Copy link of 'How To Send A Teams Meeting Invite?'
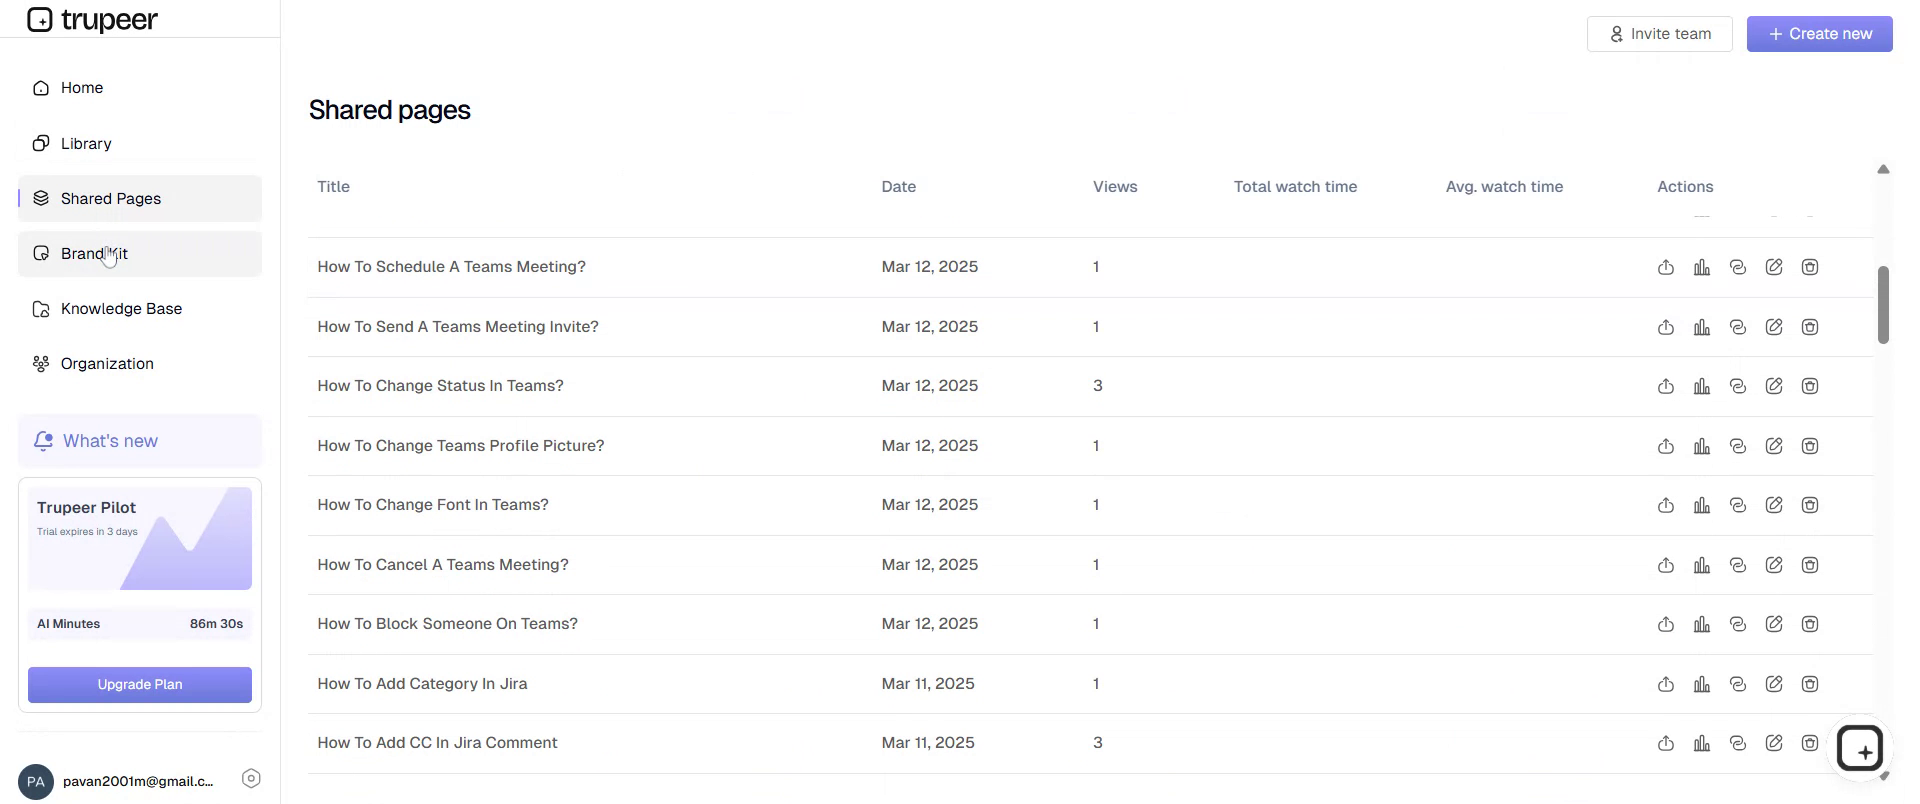1920x804 pixels. coord(1738,327)
